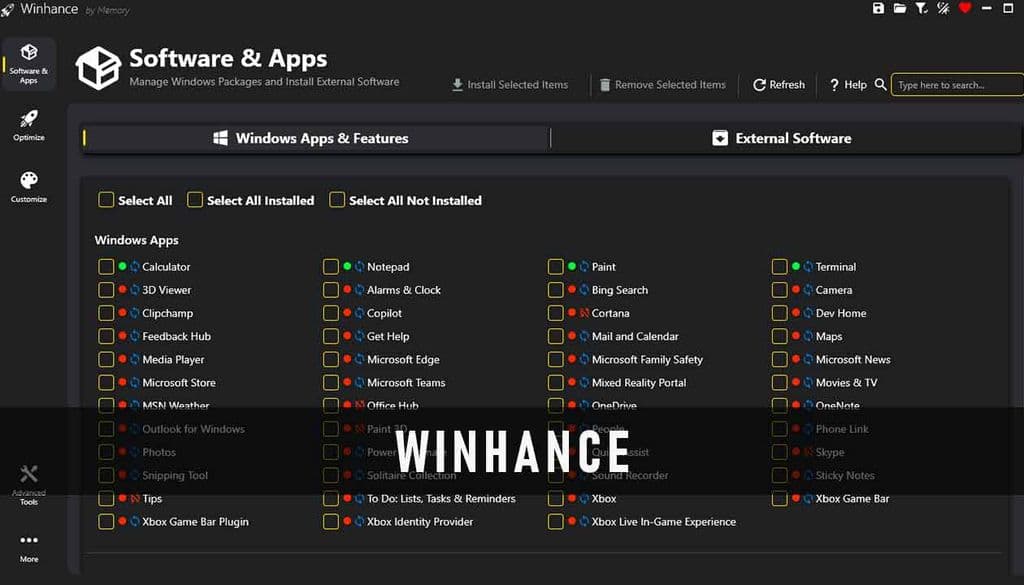Click the red heart donate icon
The width and height of the screenshot is (1024, 585).
tap(964, 8)
